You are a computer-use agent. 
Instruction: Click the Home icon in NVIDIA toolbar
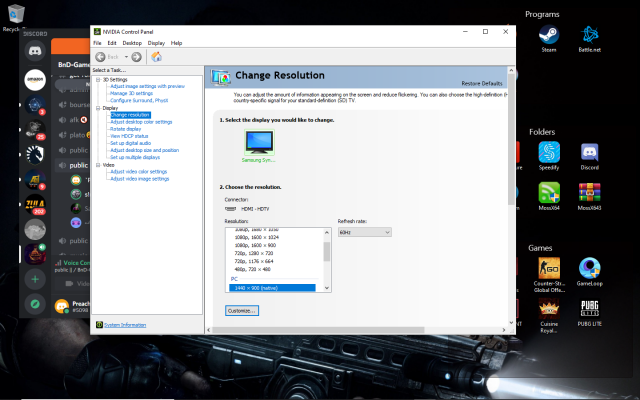(156, 57)
